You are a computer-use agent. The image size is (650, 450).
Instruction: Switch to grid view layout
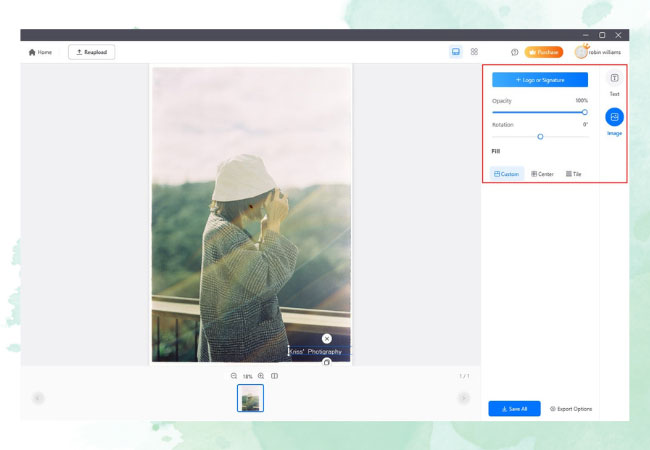(474, 52)
